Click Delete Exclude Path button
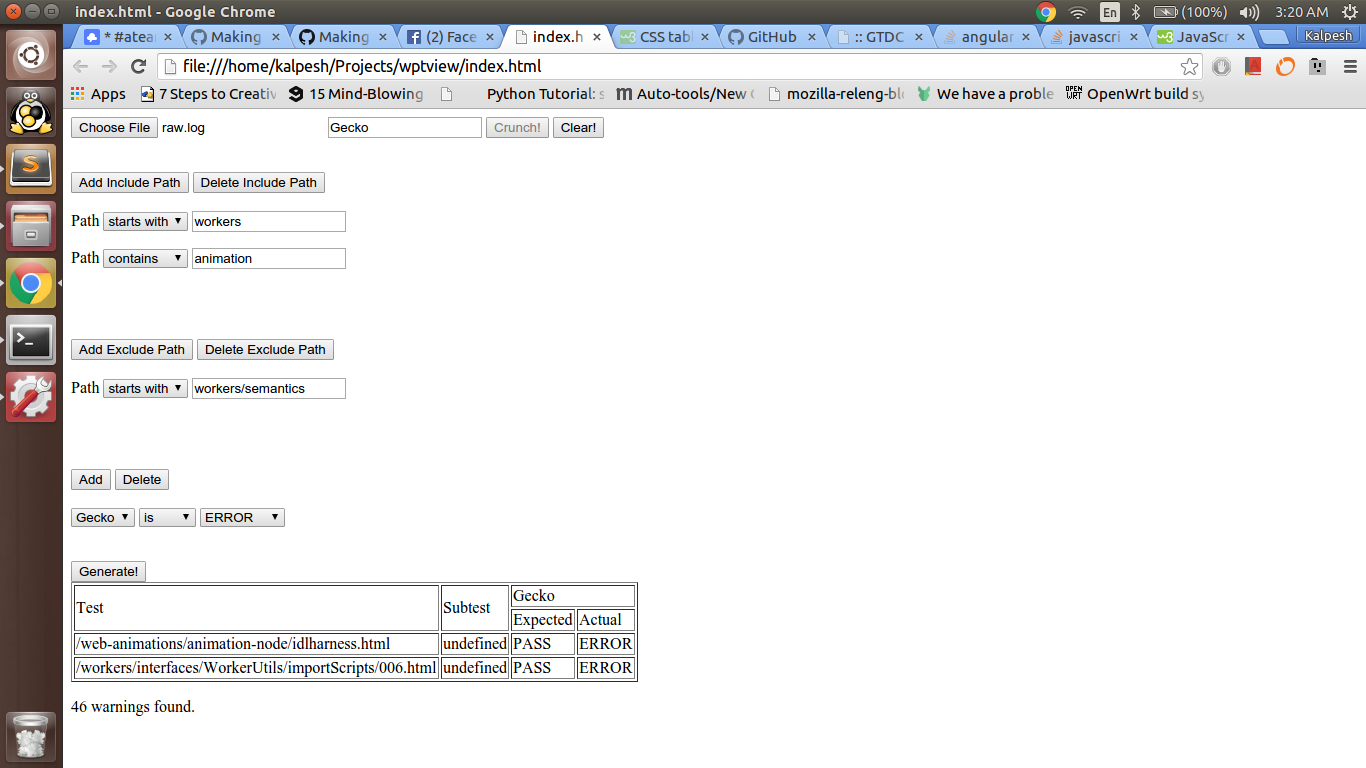The image size is (1366, 768). coord(265,349)
